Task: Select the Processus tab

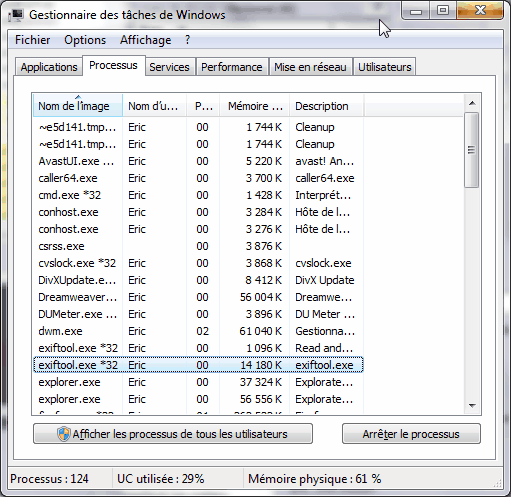Action: click(x=113, y=65)
